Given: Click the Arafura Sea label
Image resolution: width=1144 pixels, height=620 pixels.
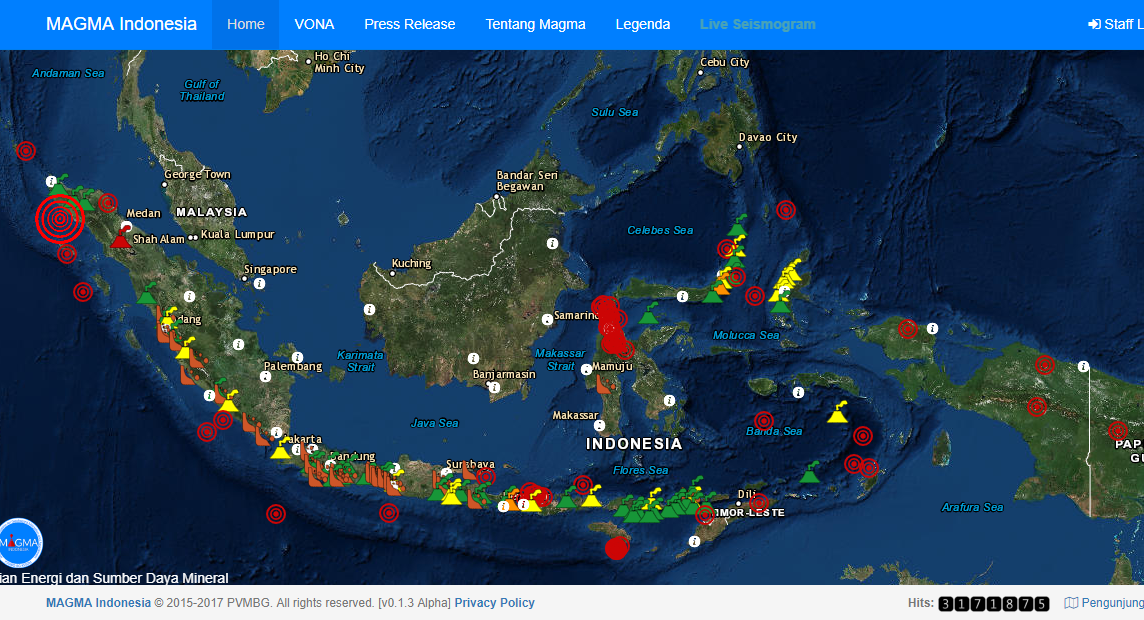Looking at the screenshot, I should click(x=973, y=507).
